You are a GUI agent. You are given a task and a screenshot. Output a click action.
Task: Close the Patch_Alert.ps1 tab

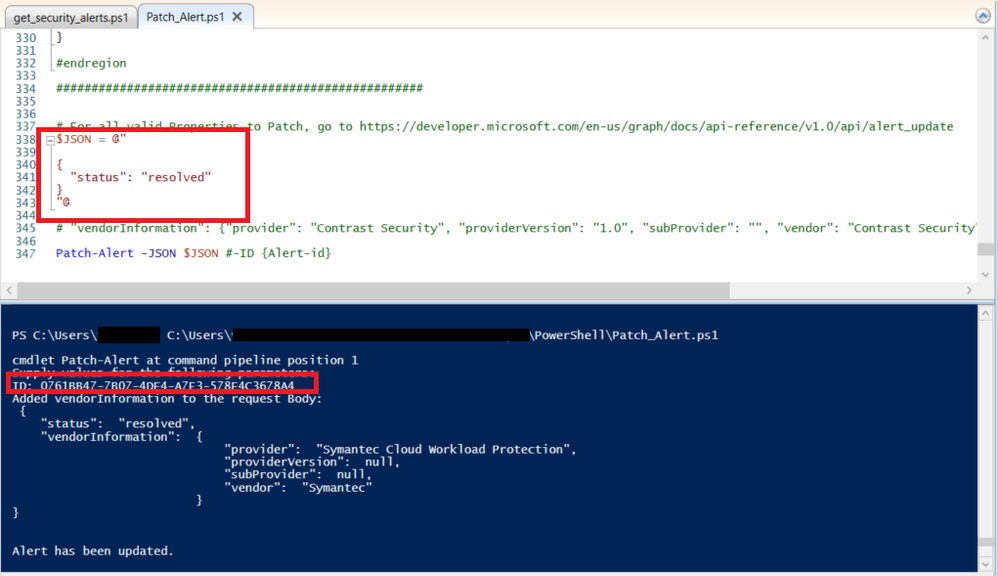point(237,17)
